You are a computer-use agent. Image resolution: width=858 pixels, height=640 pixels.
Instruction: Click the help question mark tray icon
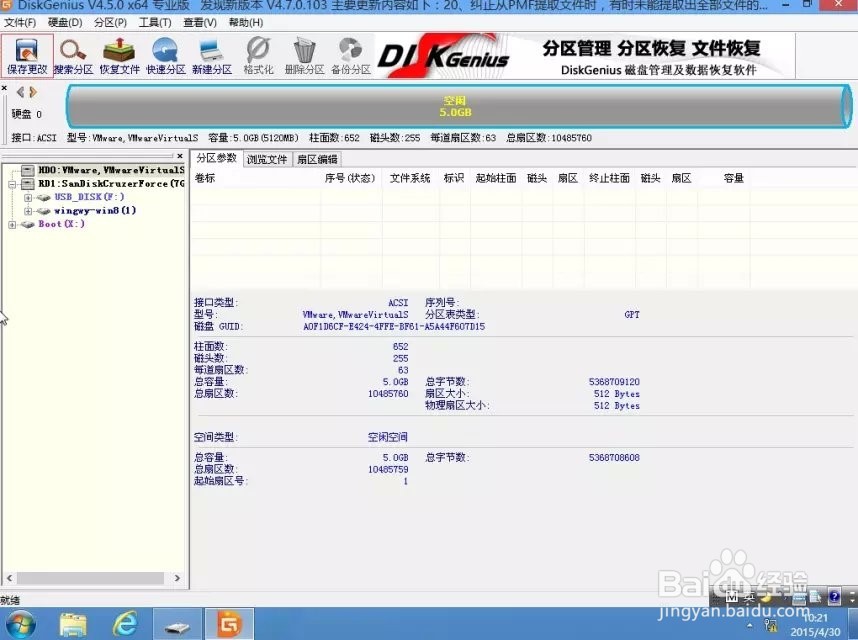(x=834, y=596)
